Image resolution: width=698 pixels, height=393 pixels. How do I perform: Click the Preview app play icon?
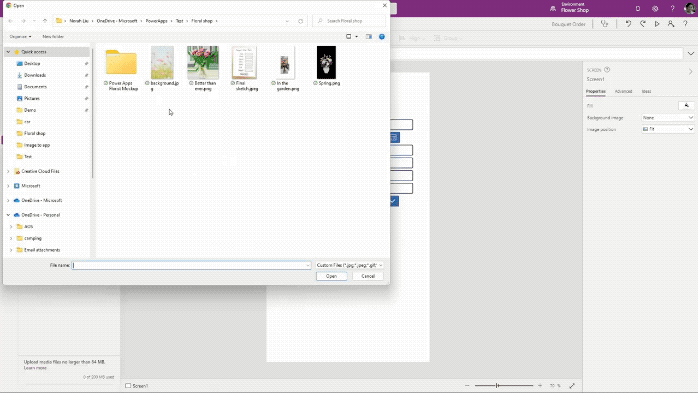click(657, 24)
